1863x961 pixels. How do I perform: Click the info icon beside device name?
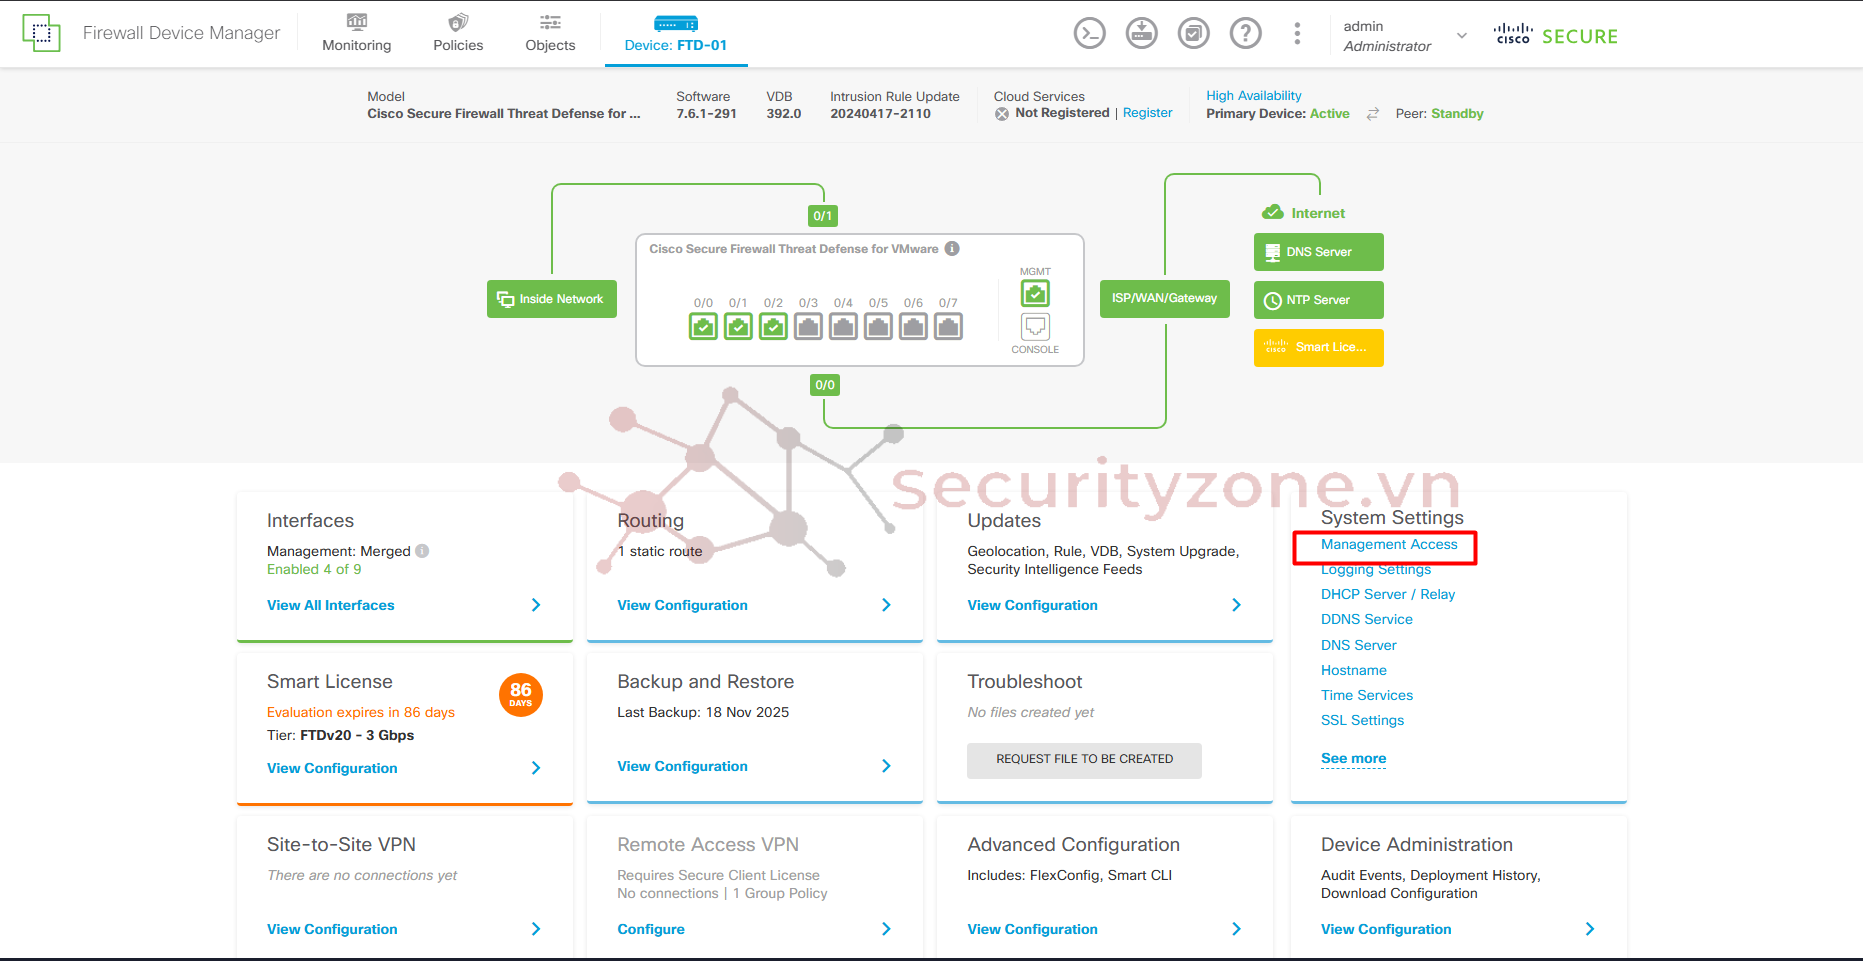coord(952,249)
